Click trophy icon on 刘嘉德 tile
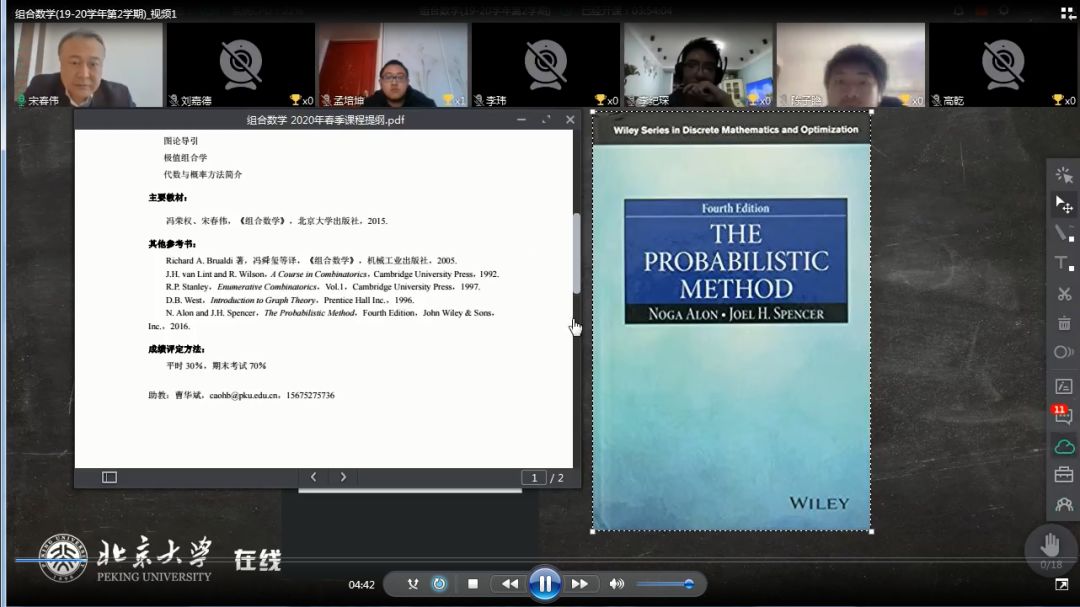 (295, 100)
